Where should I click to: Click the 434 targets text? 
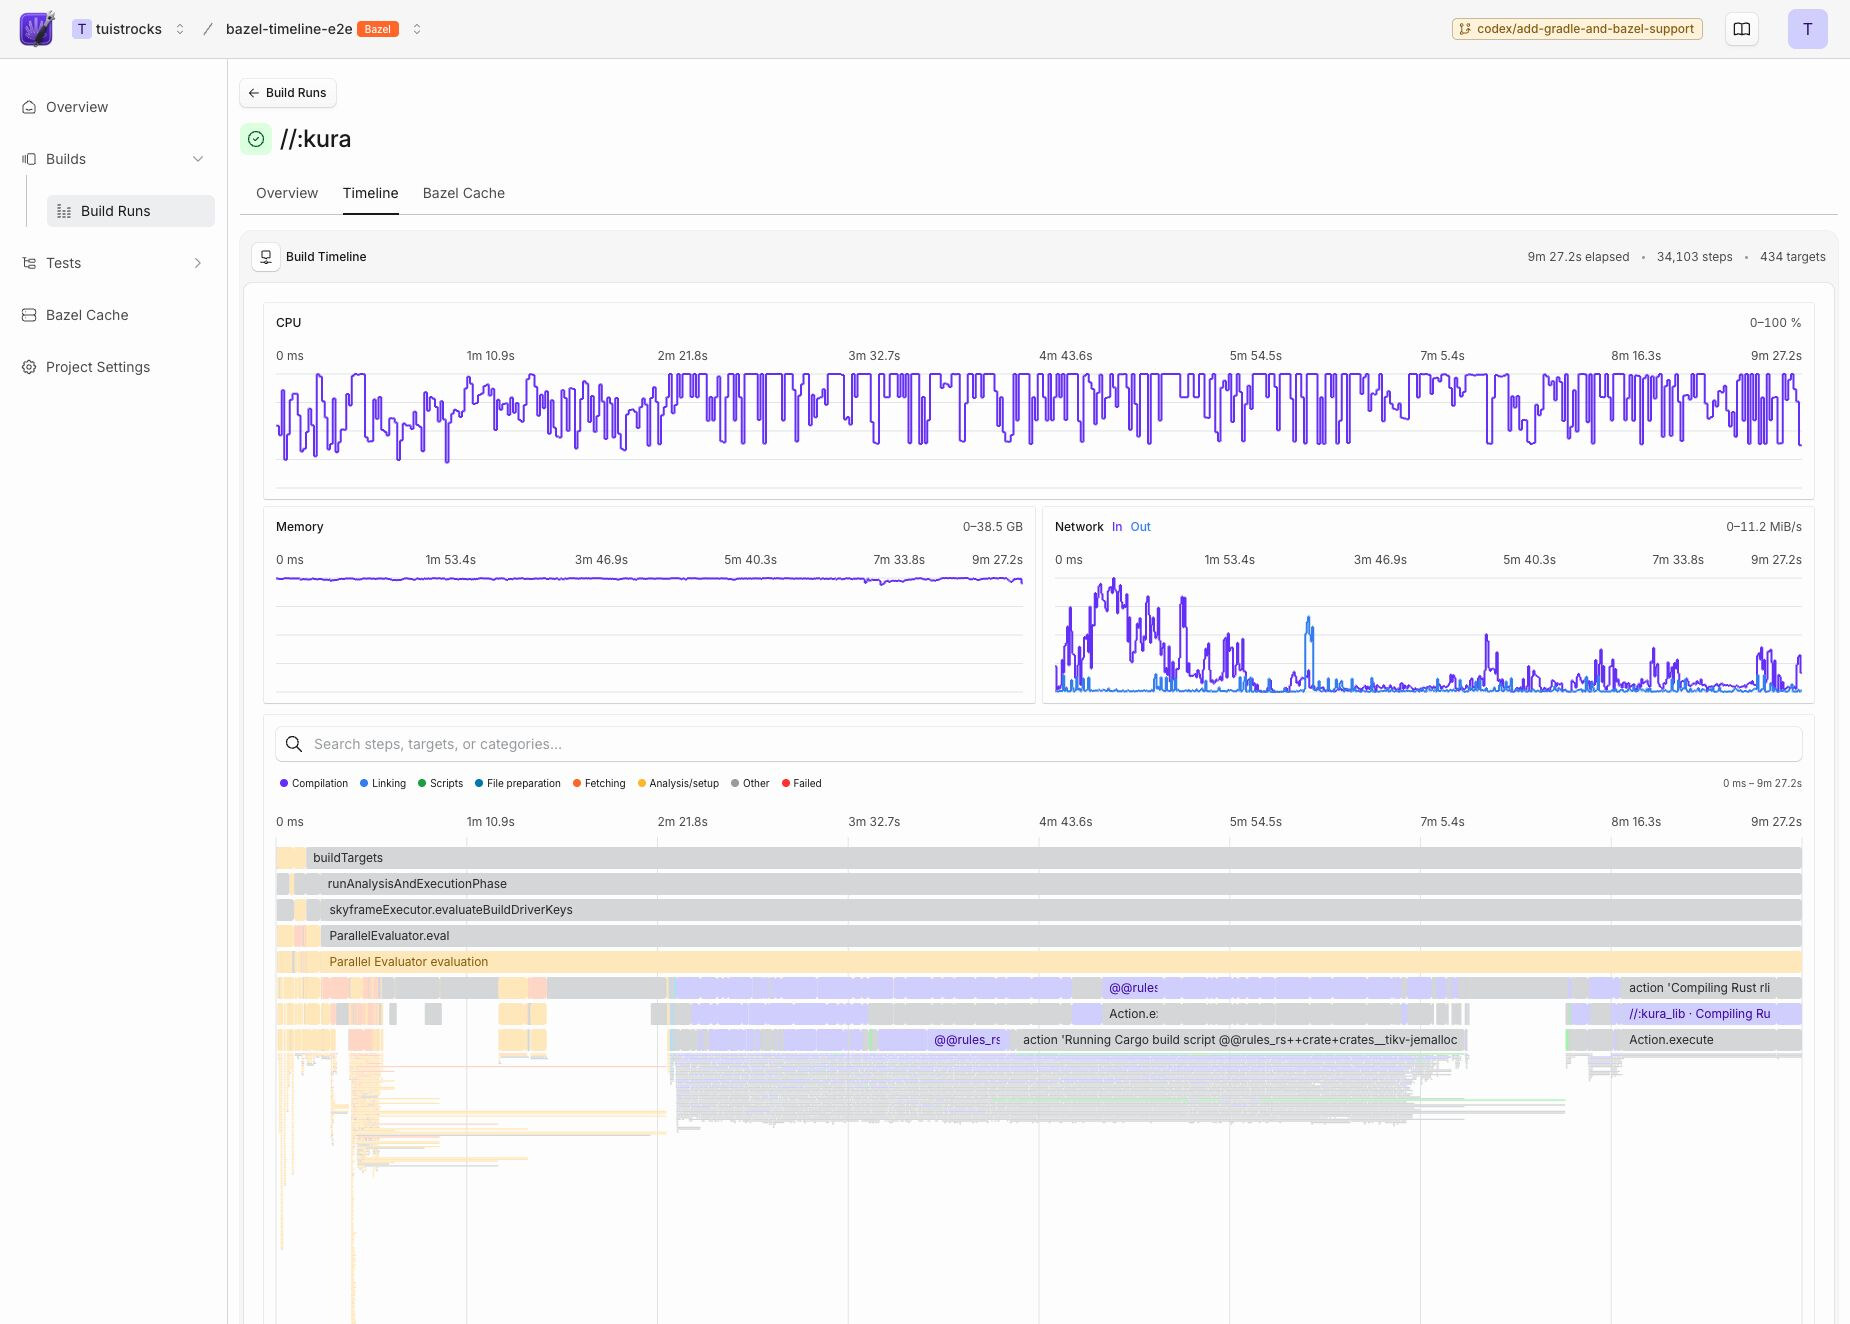(x=1792, y=257)
